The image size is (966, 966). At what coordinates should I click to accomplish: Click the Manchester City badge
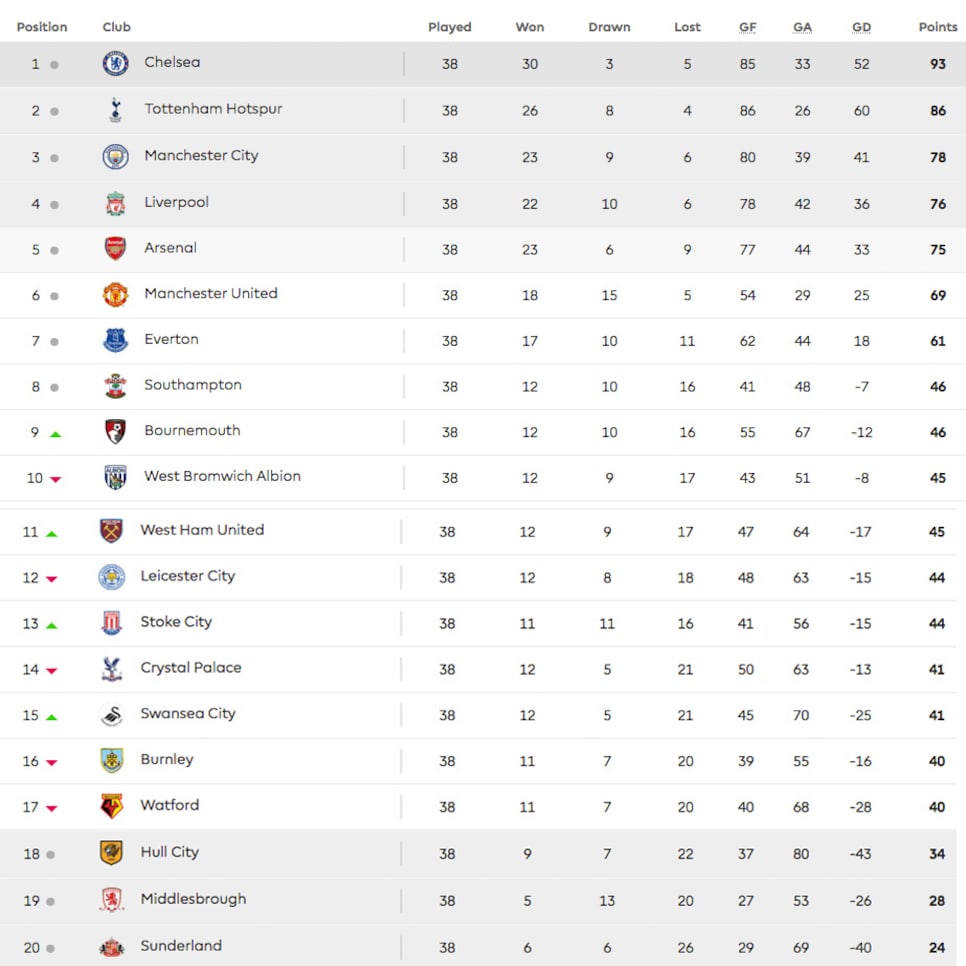point(115,156)
